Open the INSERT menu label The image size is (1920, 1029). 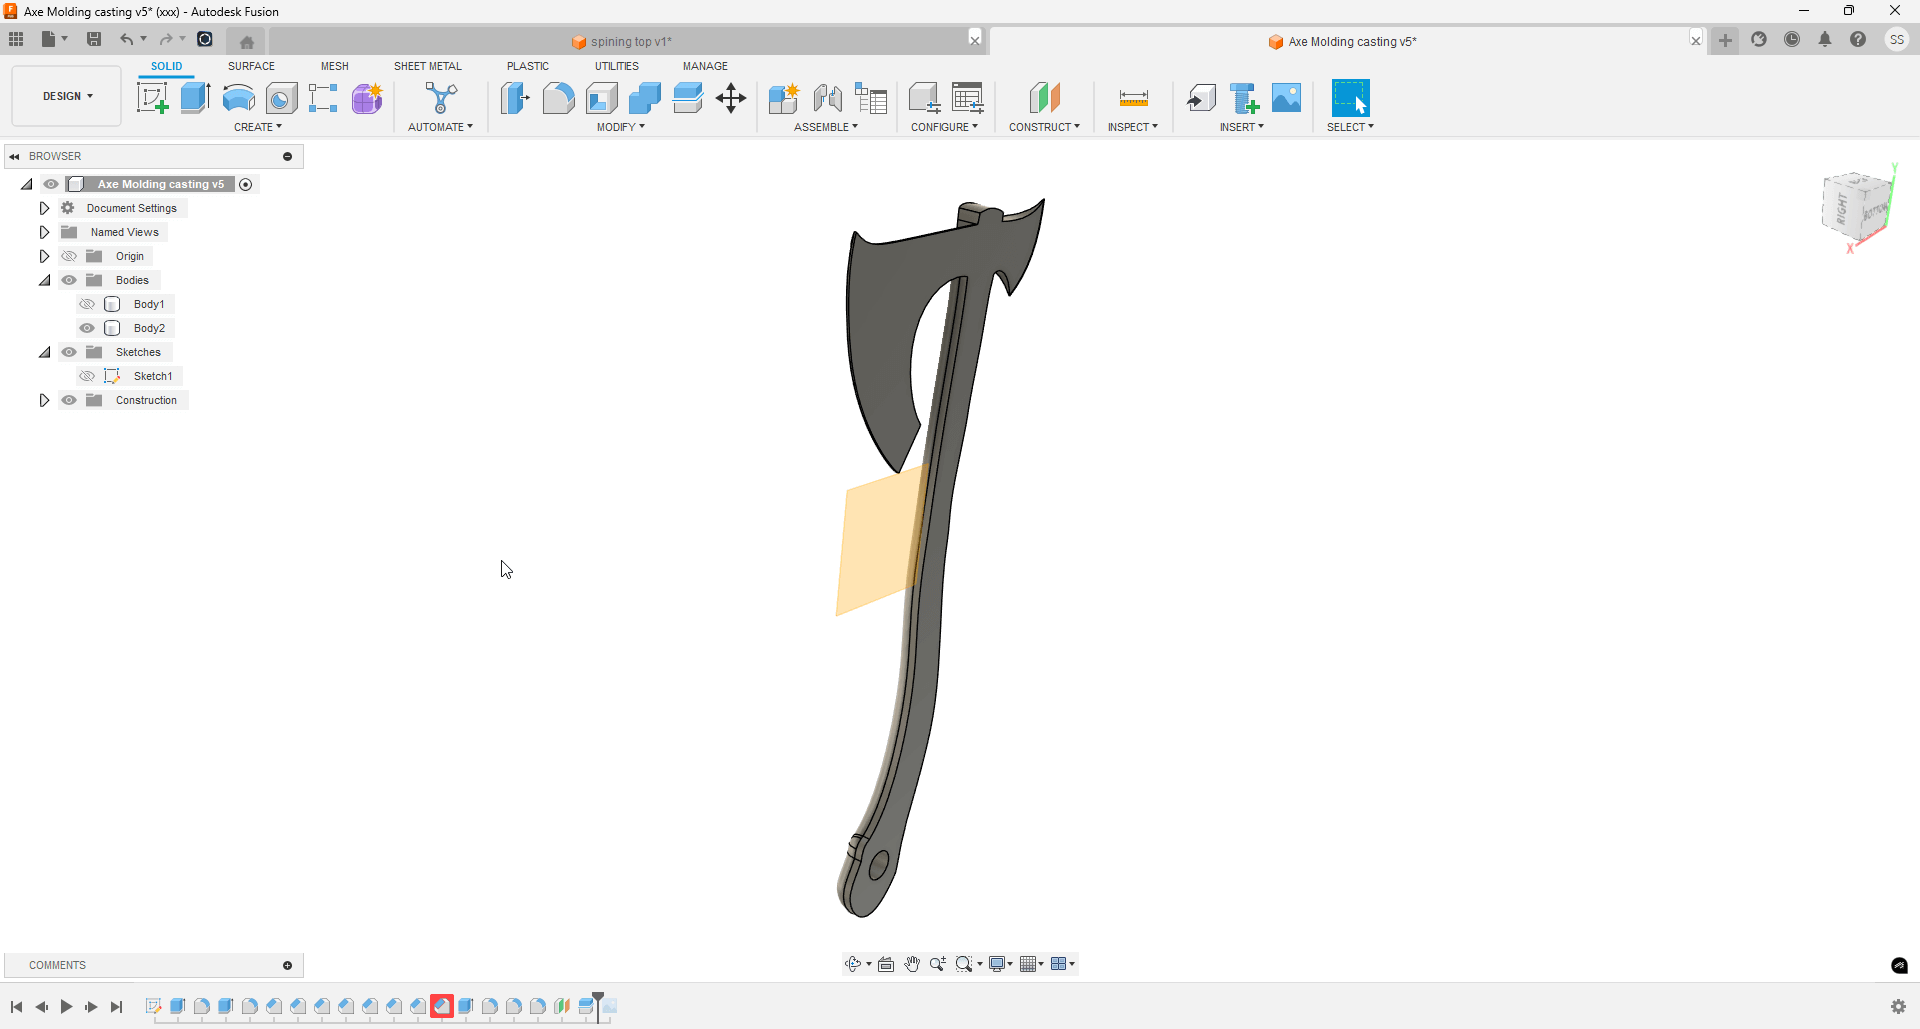point(1242,127)
